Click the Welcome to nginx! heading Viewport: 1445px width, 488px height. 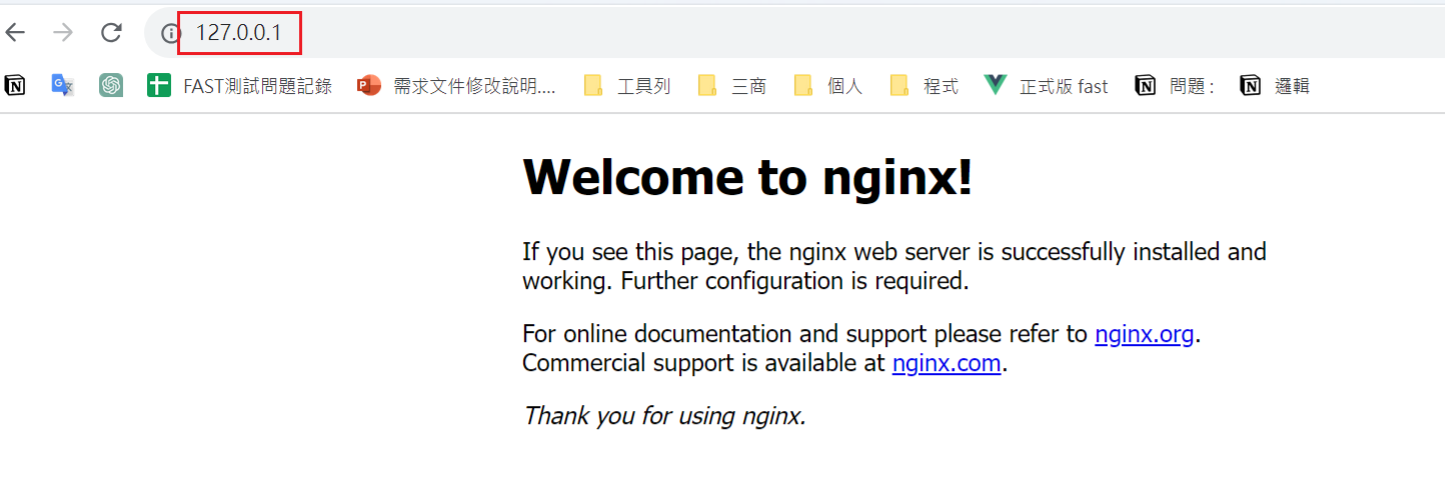point(747,178)
